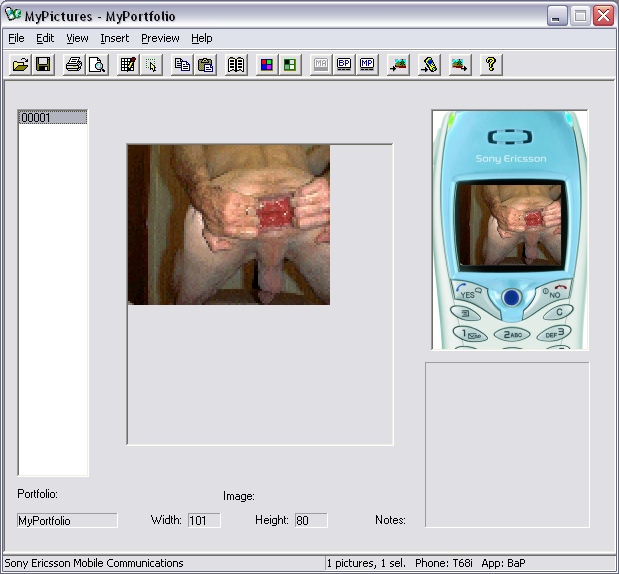Click the green and black squares icon
This screenshot has height=574, width=619.
tap(290, 64)
